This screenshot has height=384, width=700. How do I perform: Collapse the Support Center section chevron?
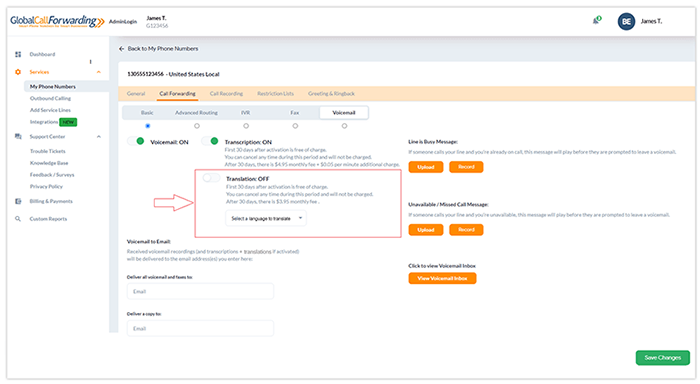99,137
